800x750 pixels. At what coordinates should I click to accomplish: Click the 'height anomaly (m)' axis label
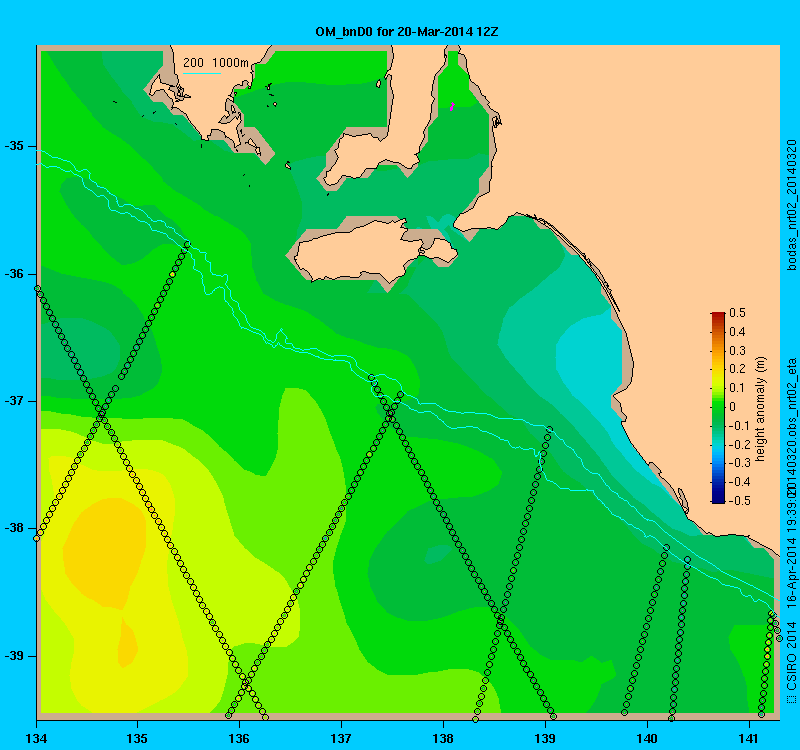[761, 409]
